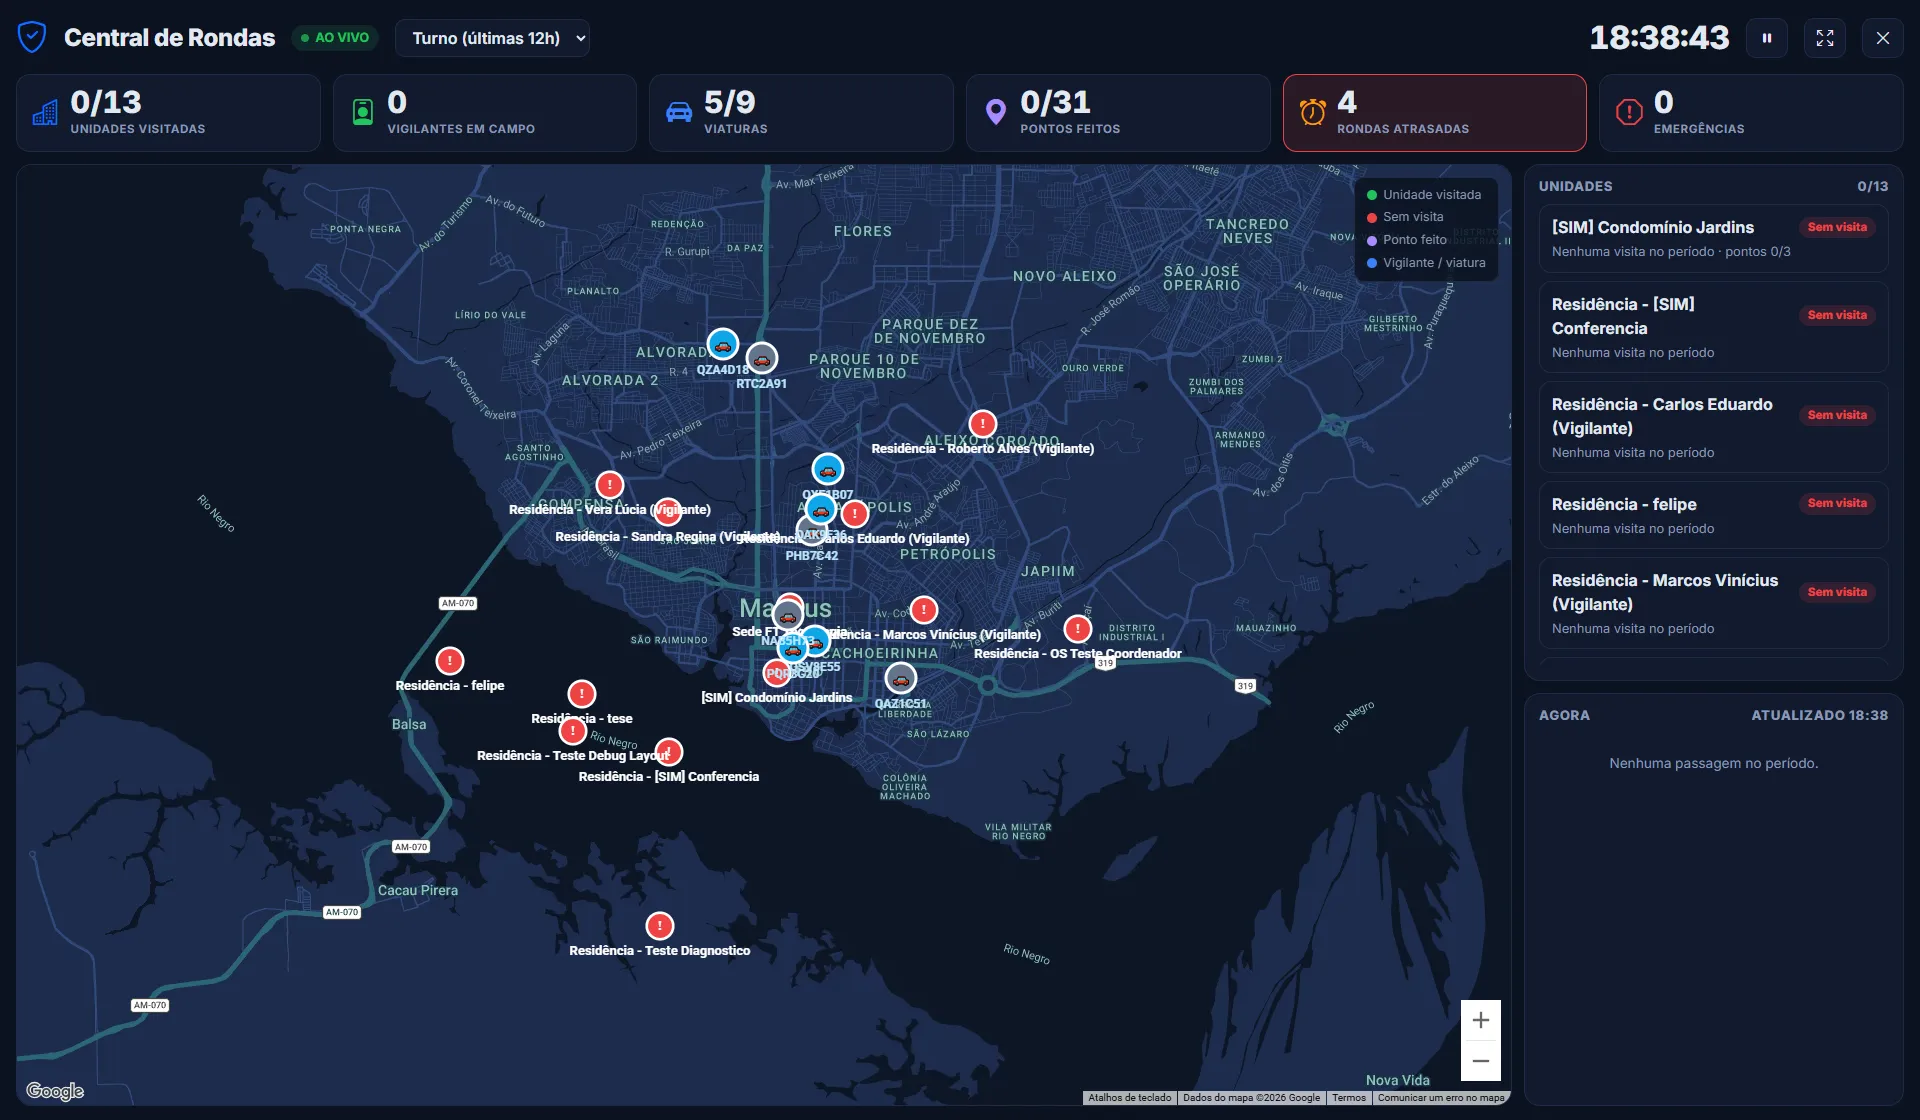This screenshot has height=1120, width=1920.
Task: Click the alarm clock icon for Rondas Atrasadas
Action: point(1312,112)
